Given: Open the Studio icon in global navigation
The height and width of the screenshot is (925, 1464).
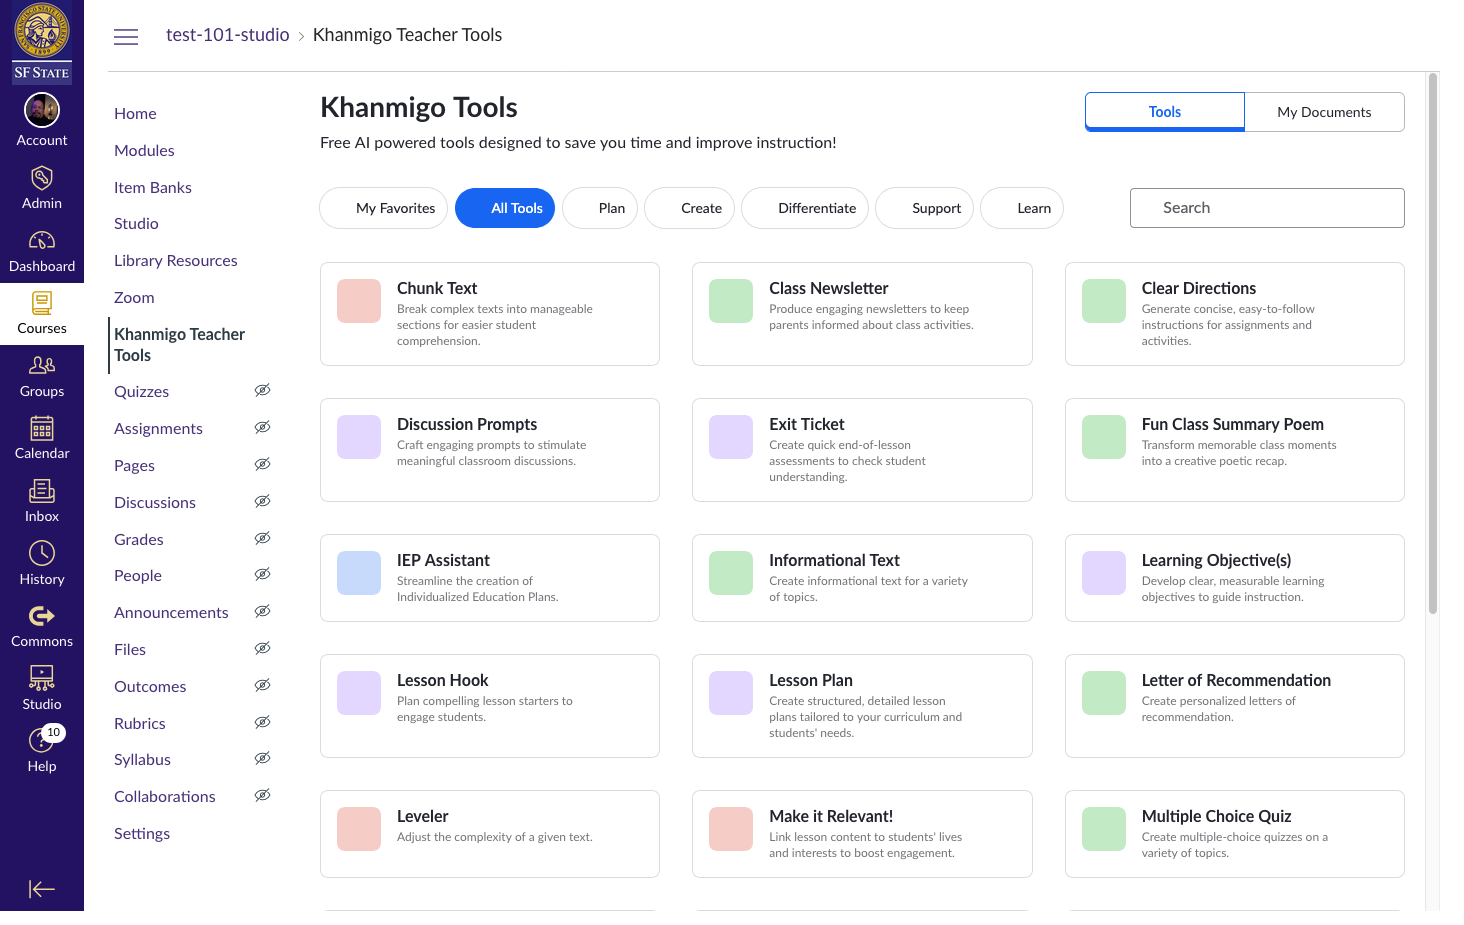Looking at the screenshot, I should pyautogui.click(x=42, y=679).
